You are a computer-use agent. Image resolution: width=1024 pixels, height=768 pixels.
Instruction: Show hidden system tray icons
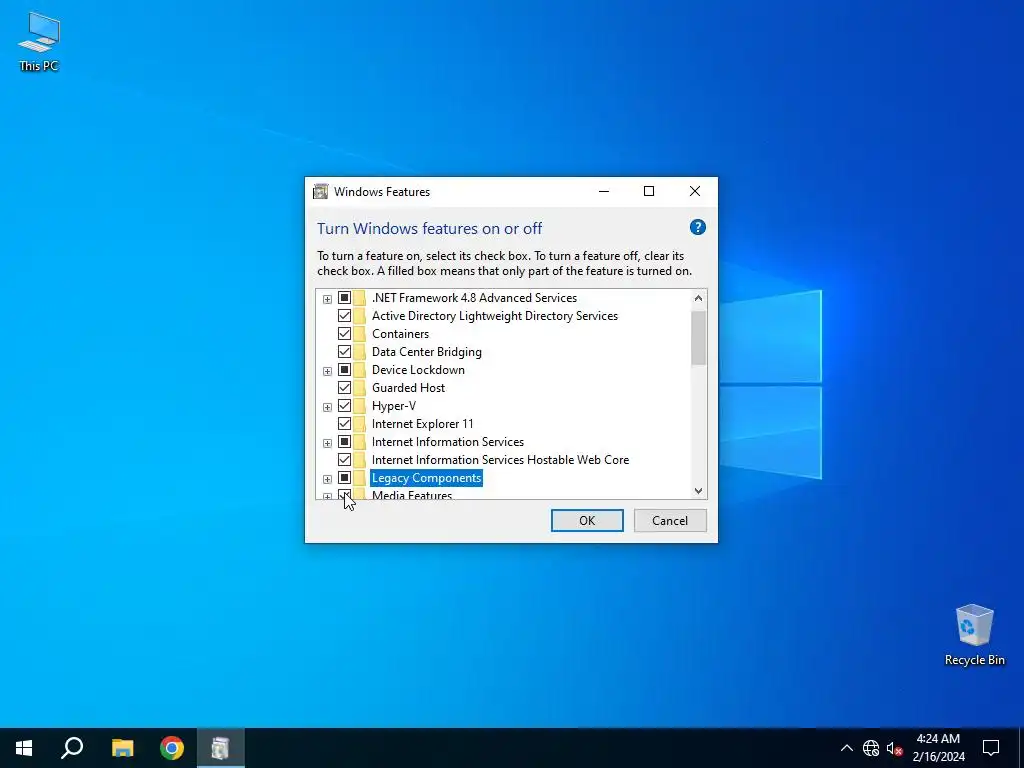[846, 748]
